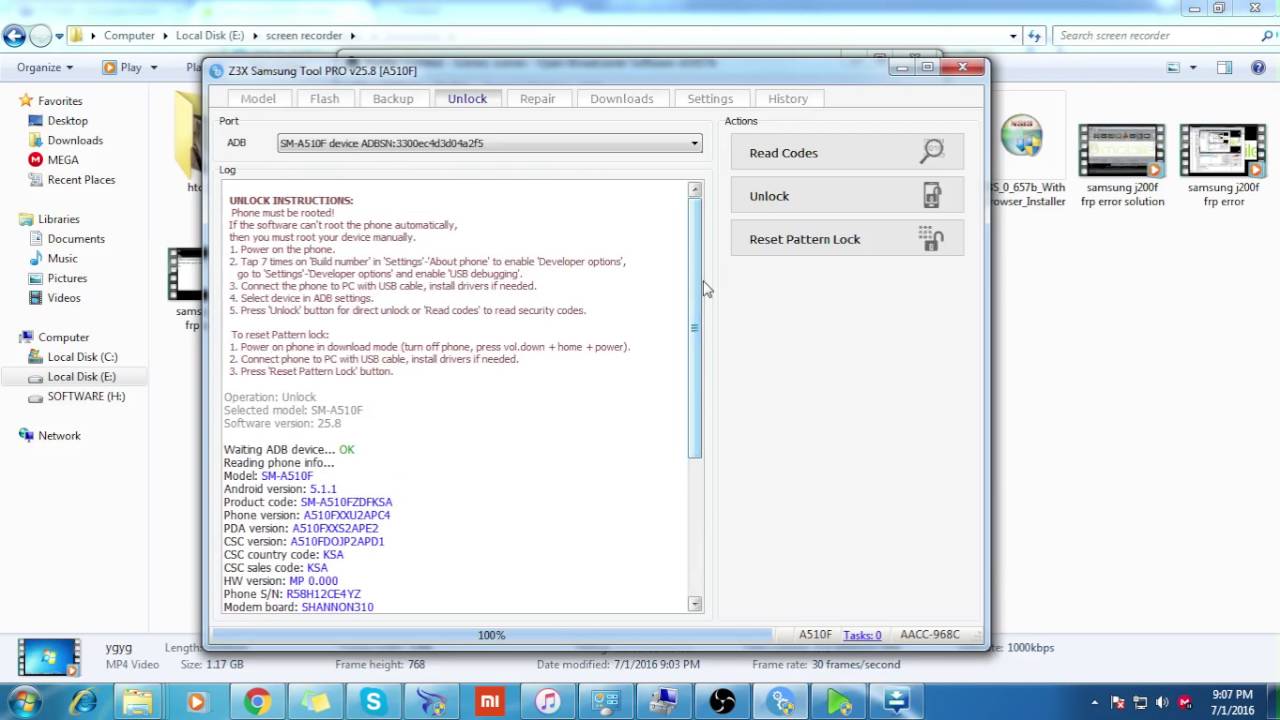Click the 100% progress bar

(x=492, y=635)
